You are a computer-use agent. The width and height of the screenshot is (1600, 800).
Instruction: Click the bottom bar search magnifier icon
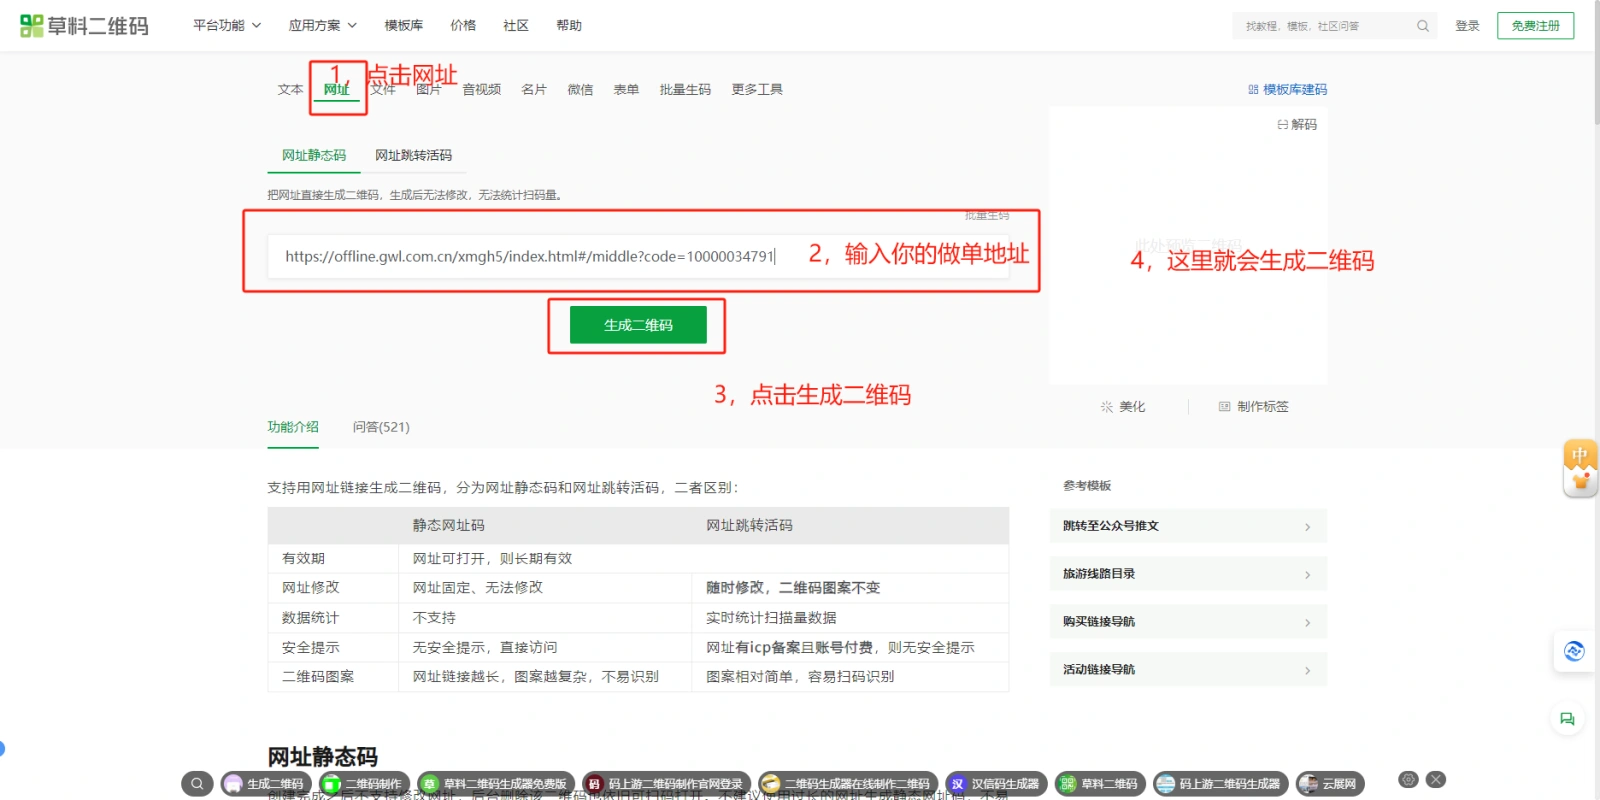click(x=197, y=784)
